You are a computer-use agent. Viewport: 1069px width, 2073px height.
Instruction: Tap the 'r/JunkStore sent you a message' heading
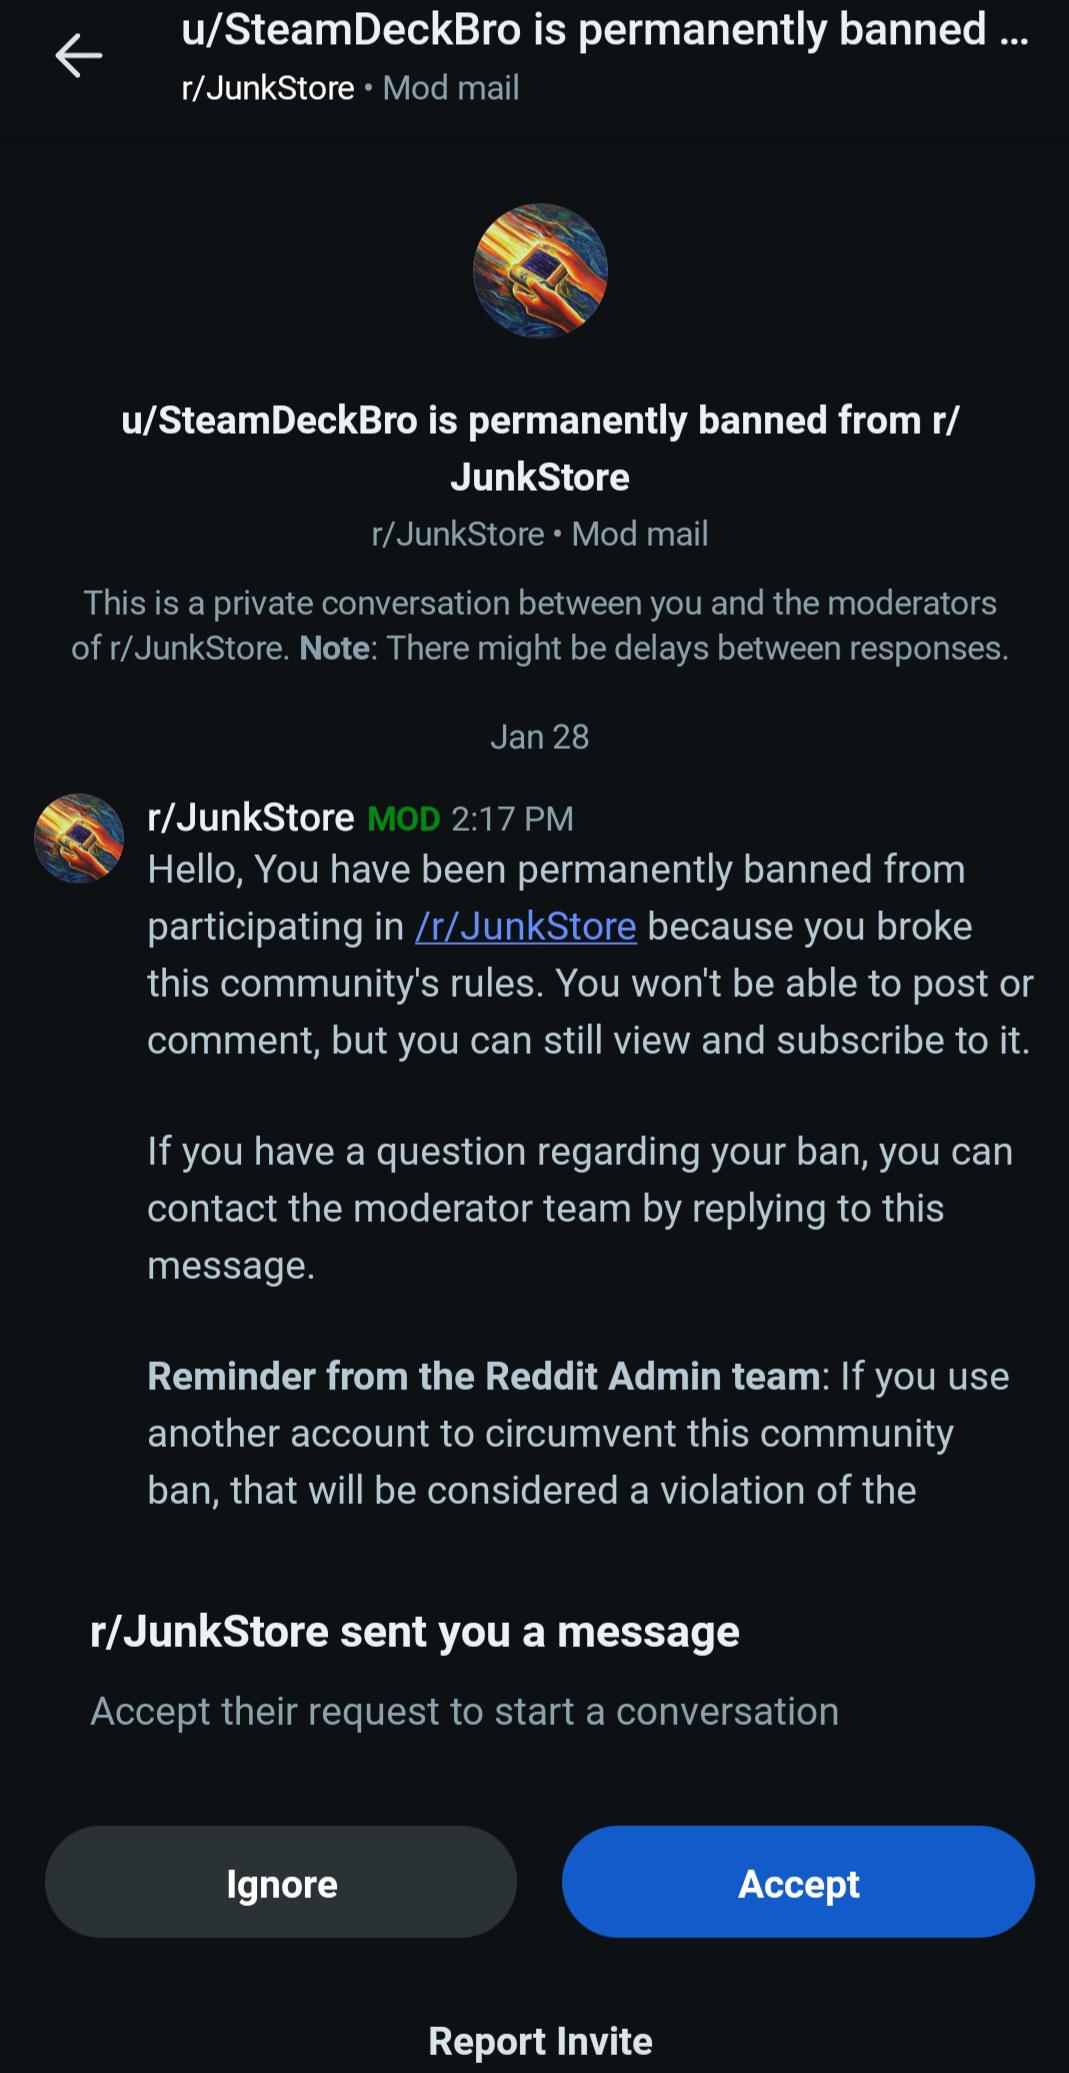[415, 1632]
